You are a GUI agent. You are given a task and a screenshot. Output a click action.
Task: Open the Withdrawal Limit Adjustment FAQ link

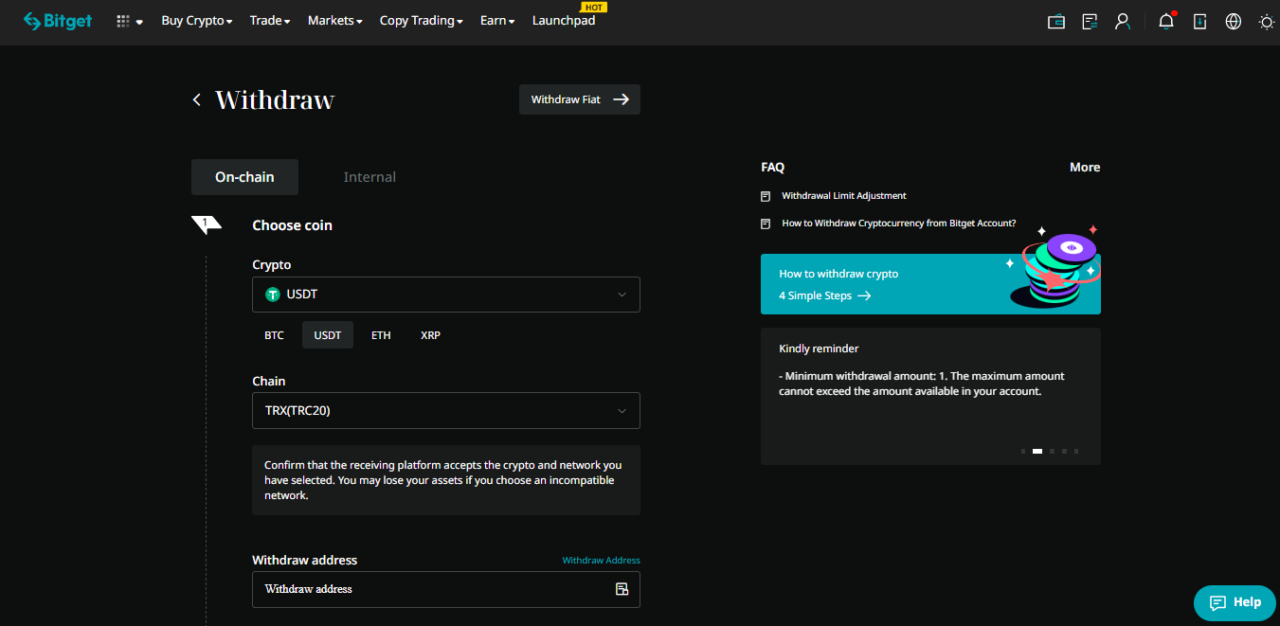844,196
